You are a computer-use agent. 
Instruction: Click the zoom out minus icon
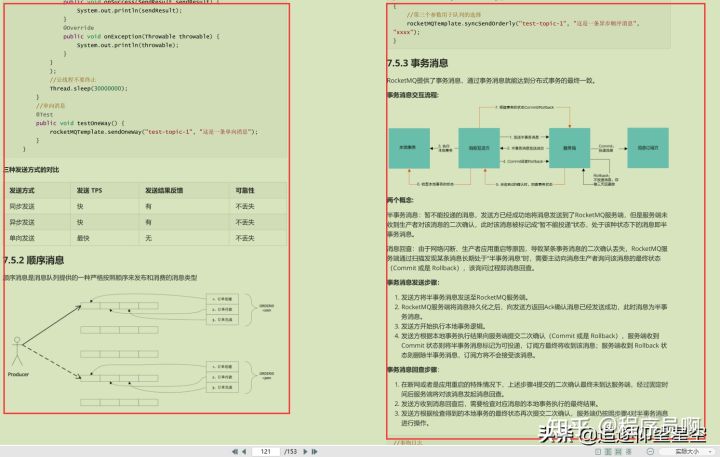[x=650, y=451]
